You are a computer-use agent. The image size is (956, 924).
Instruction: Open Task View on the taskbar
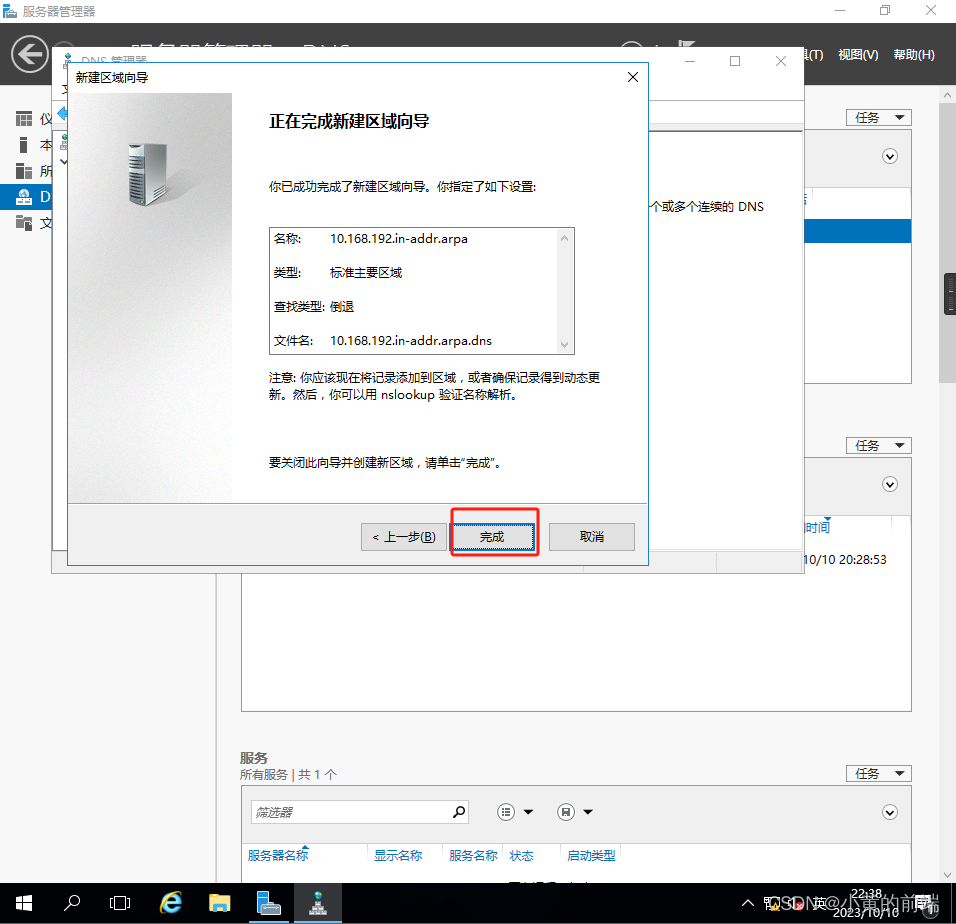120,903
